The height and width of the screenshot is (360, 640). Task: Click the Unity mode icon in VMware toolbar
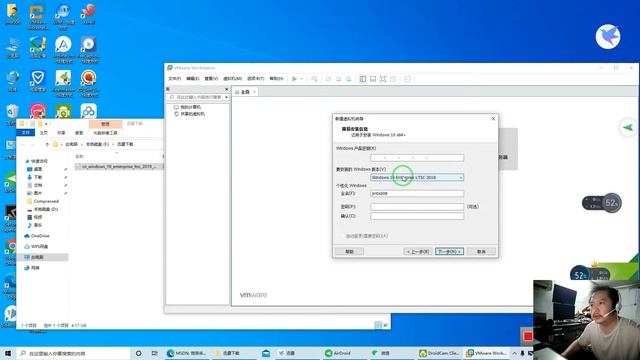pos(393,79)
